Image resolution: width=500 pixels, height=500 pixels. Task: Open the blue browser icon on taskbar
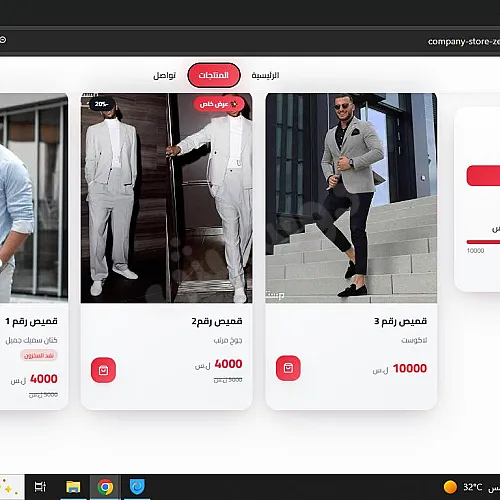click(x=137, y=487)
